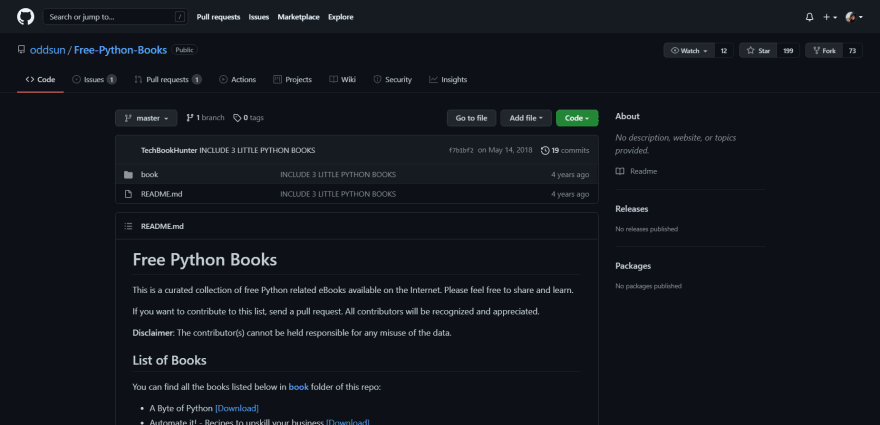
Task: Click the slash shortcut key icon in search
Action: click(180, 17)
